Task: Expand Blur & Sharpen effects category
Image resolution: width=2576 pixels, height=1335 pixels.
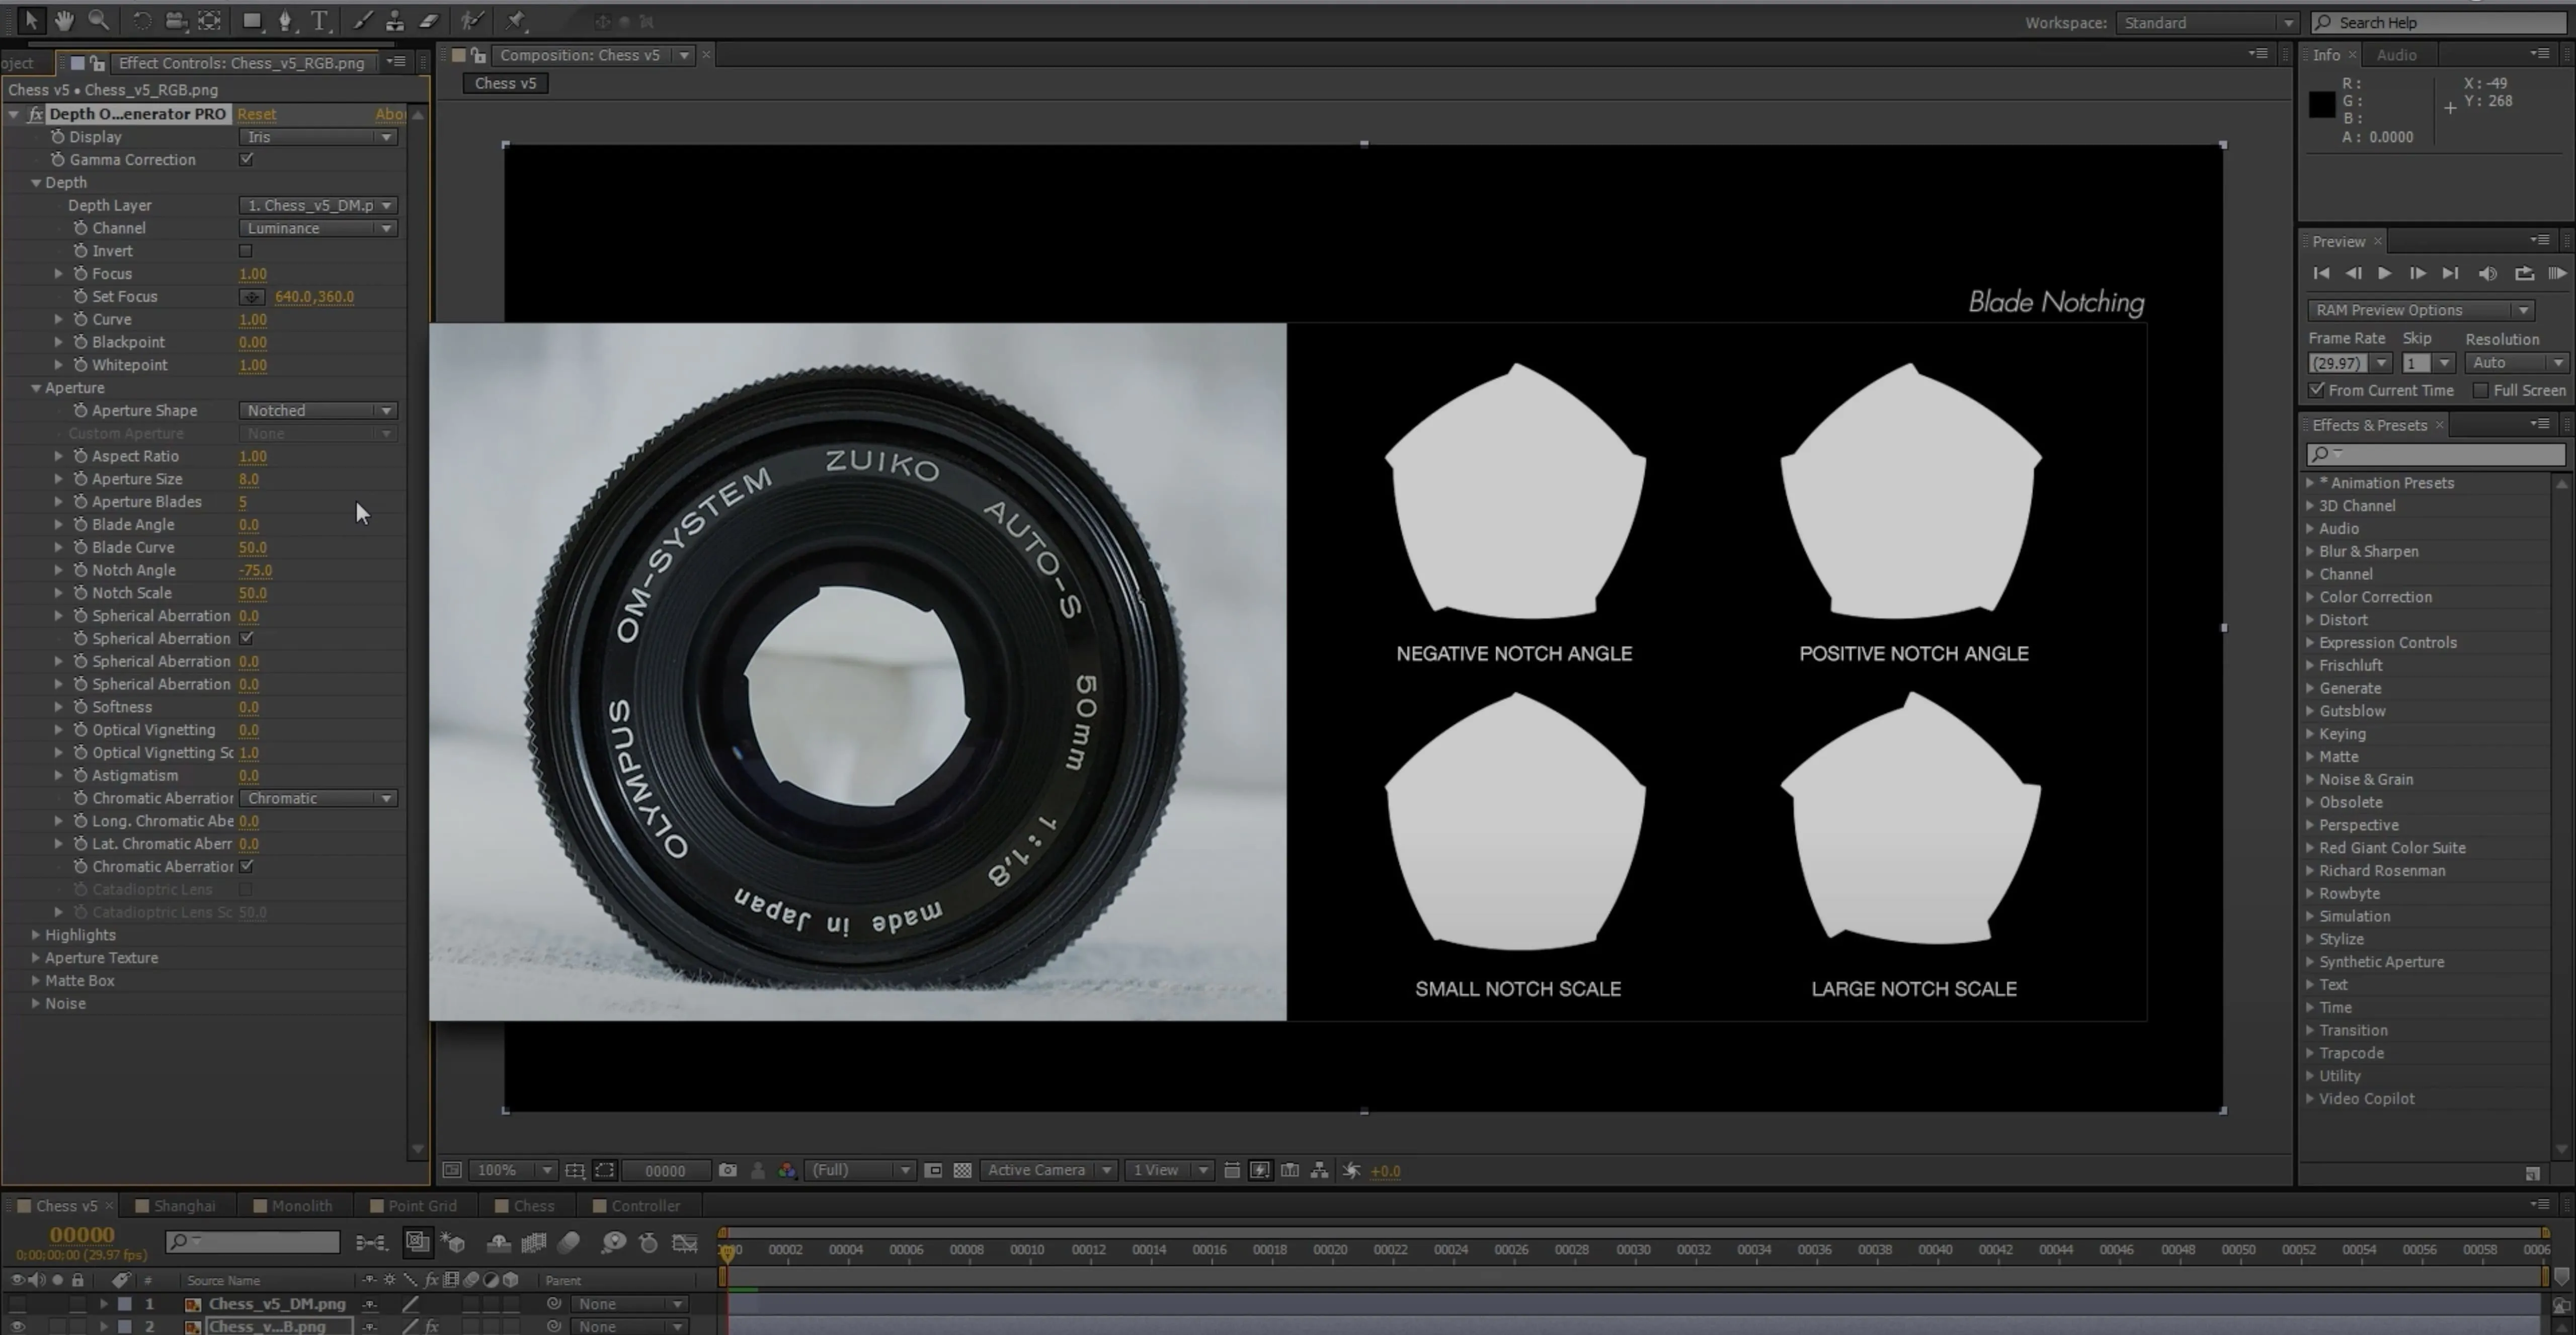Action: pyautogui.click(x=2310, y=551)
